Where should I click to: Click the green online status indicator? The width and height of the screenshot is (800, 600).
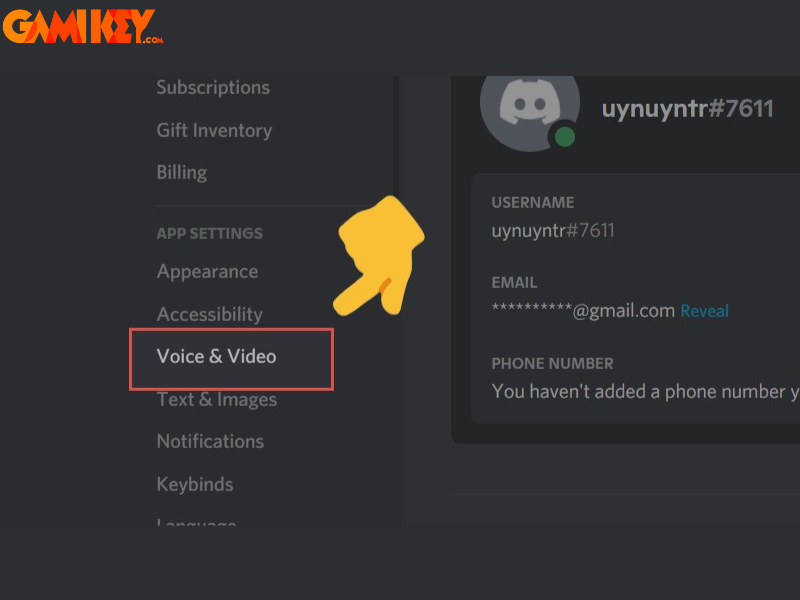564,137
